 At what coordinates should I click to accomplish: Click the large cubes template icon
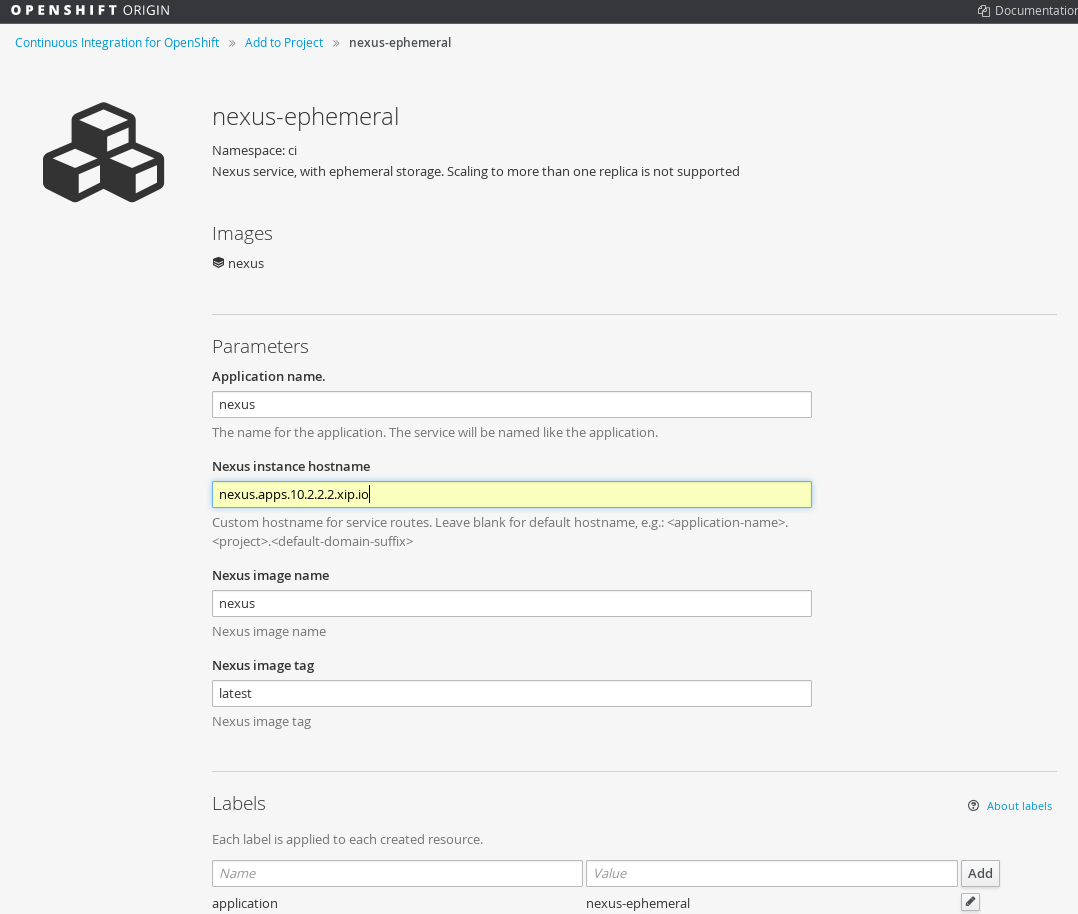click(103, 151)
